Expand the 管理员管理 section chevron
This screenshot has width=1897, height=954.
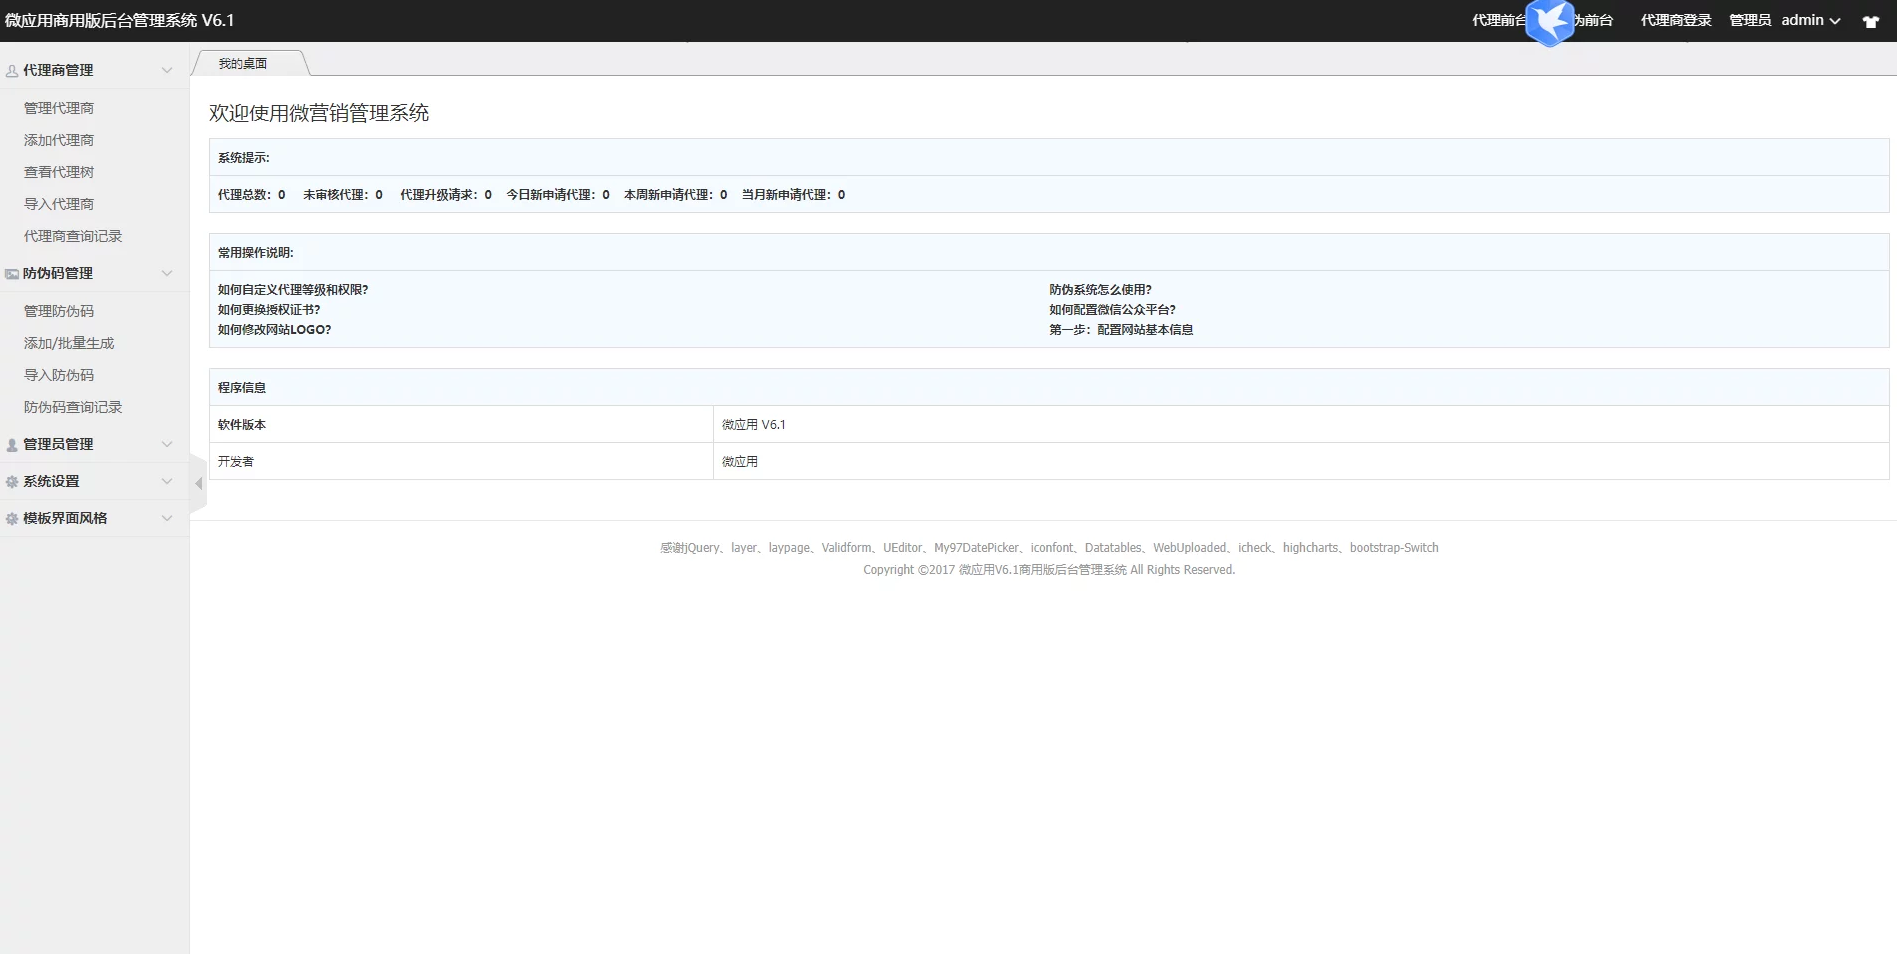[167, 444]
